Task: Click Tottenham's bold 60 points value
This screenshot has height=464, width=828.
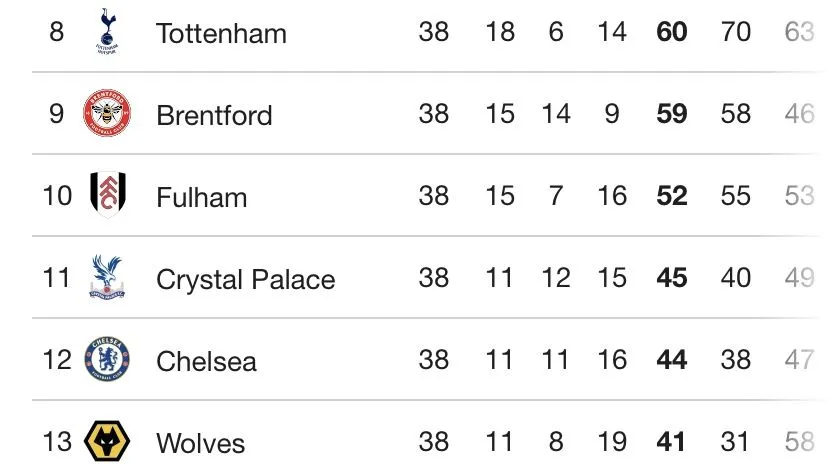Action: [x=672, y=32]
